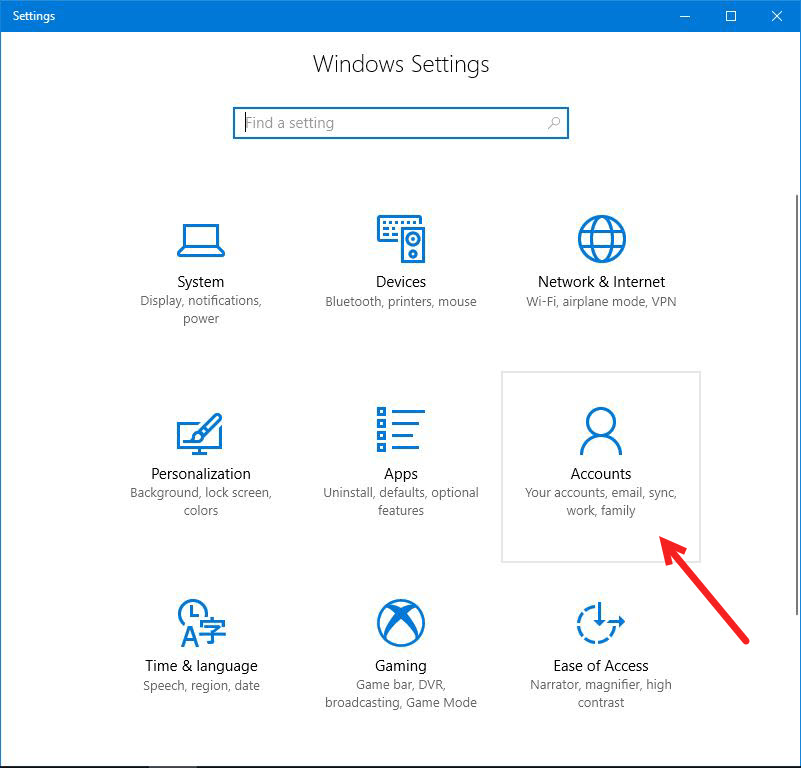
Task: Open the Apps list icon
Action: click(x=401, y=429)
